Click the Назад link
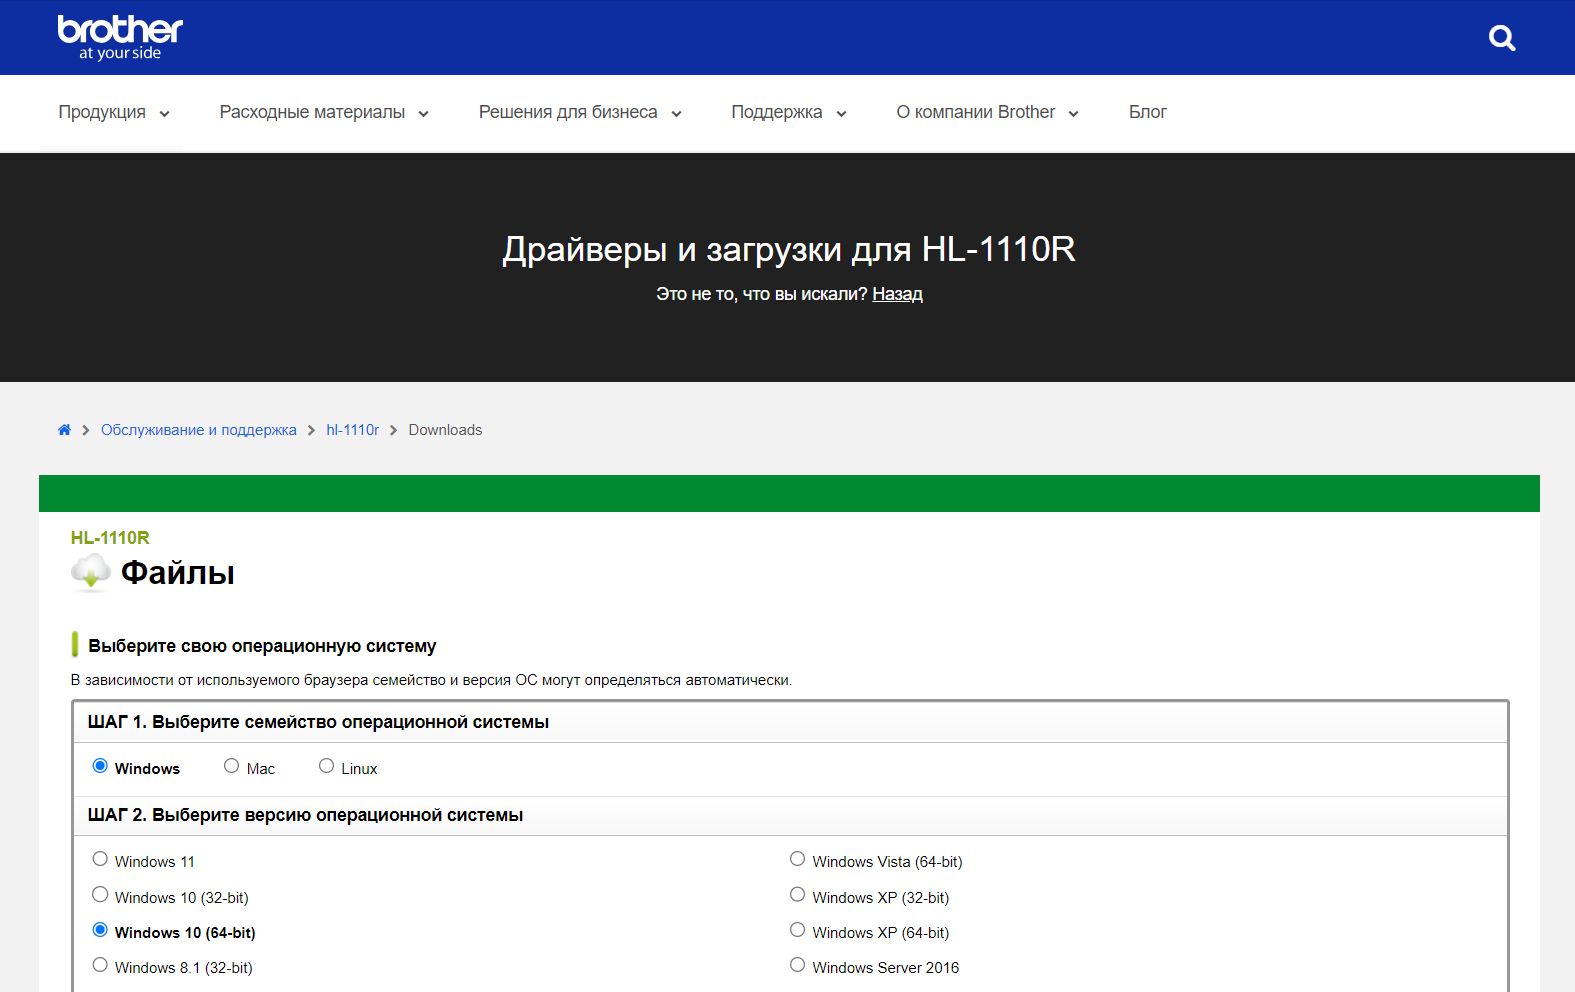The width and height of the screenshot is (1575, 992). click(897, 294)
